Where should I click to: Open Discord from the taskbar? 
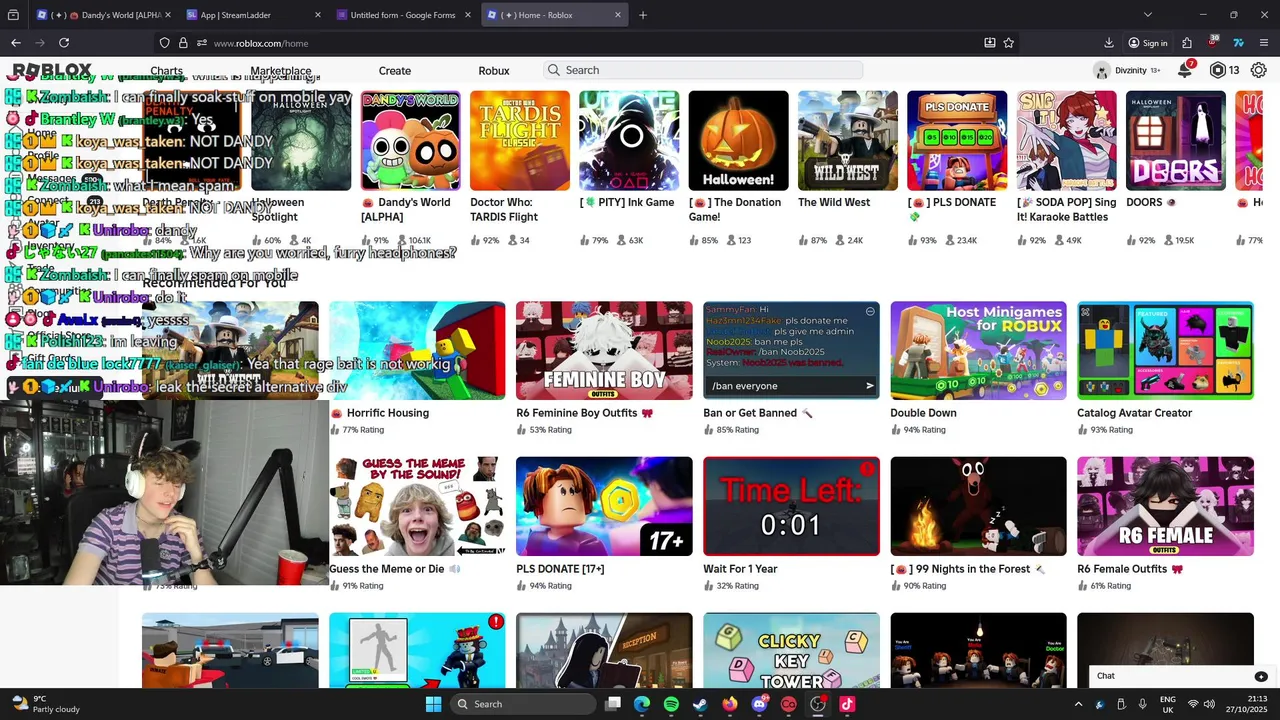coord(759,704)
